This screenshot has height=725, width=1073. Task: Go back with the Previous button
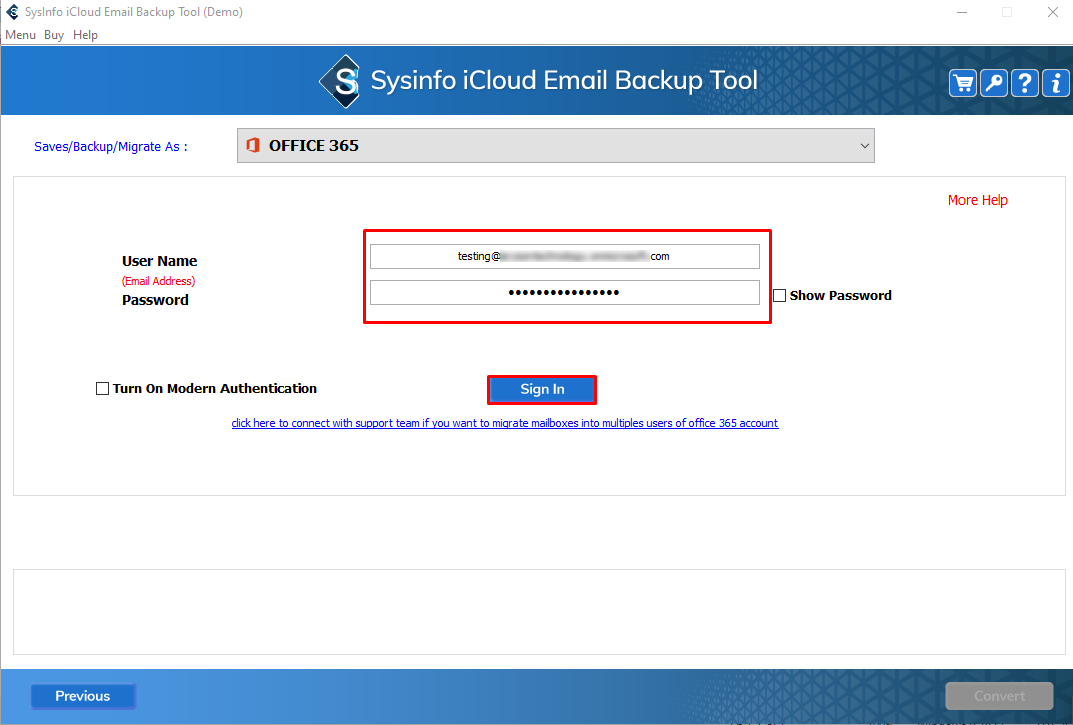83,696
